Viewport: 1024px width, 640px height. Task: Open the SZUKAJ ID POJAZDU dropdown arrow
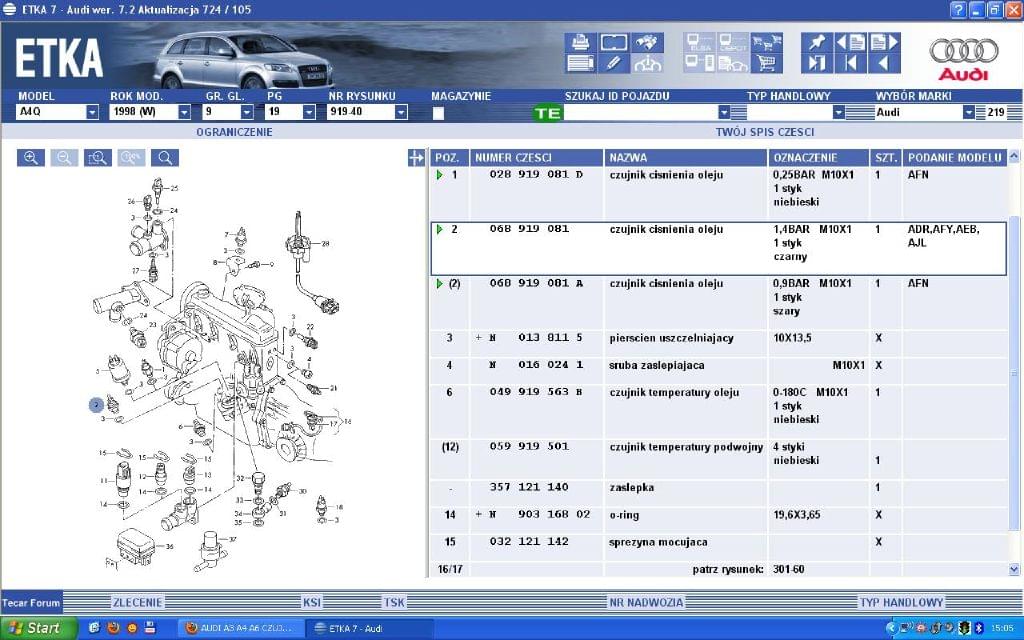click(724, 112)
